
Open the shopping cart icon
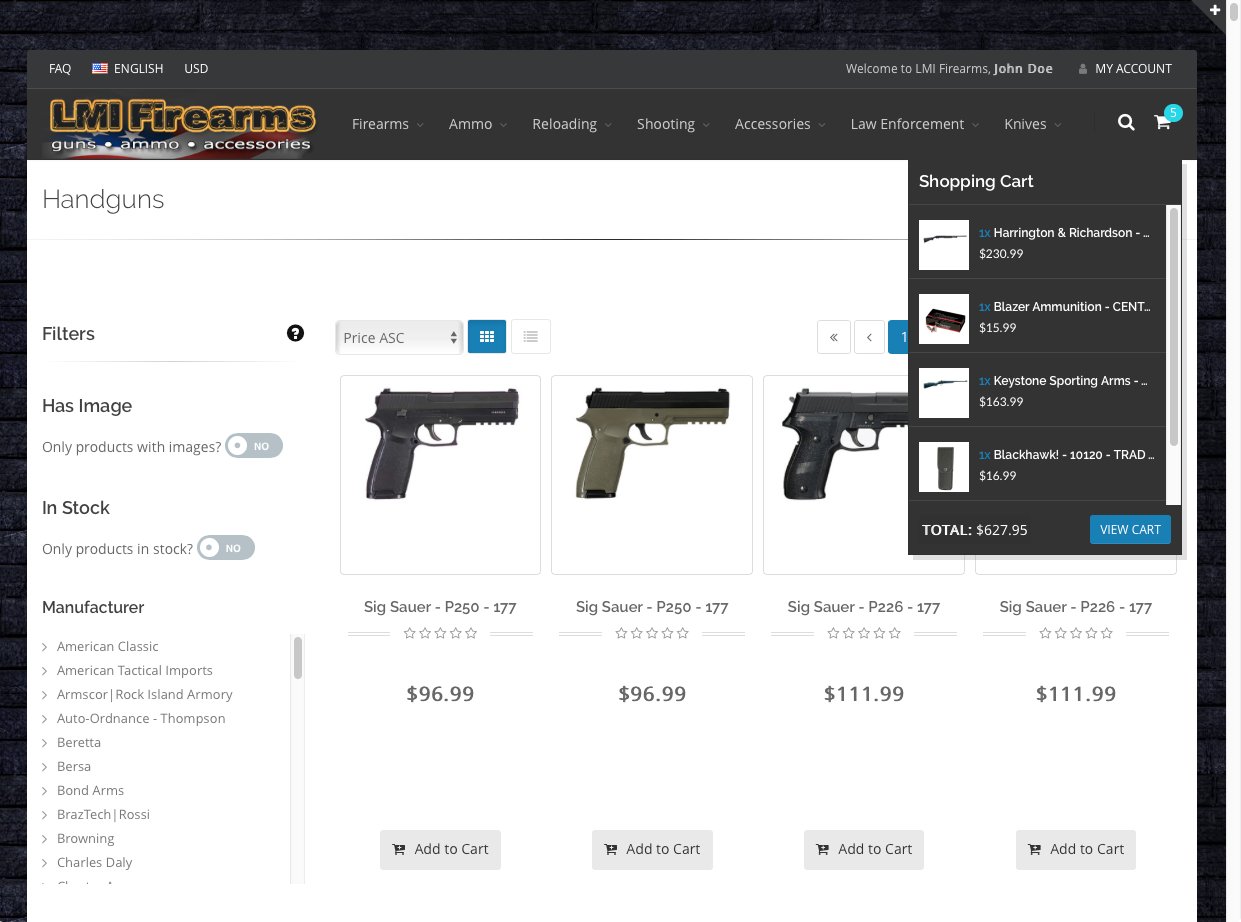(x=1162, y=123)
